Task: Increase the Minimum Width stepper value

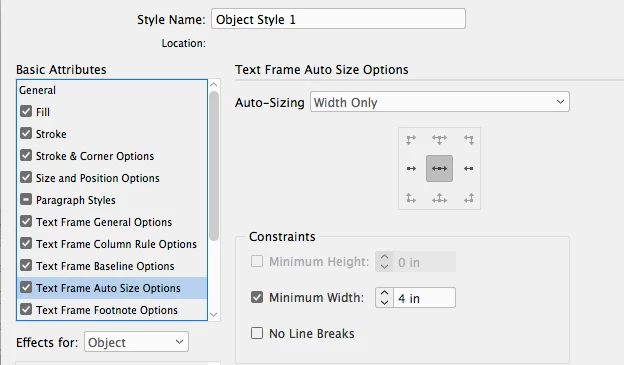Action: point(384,293)
